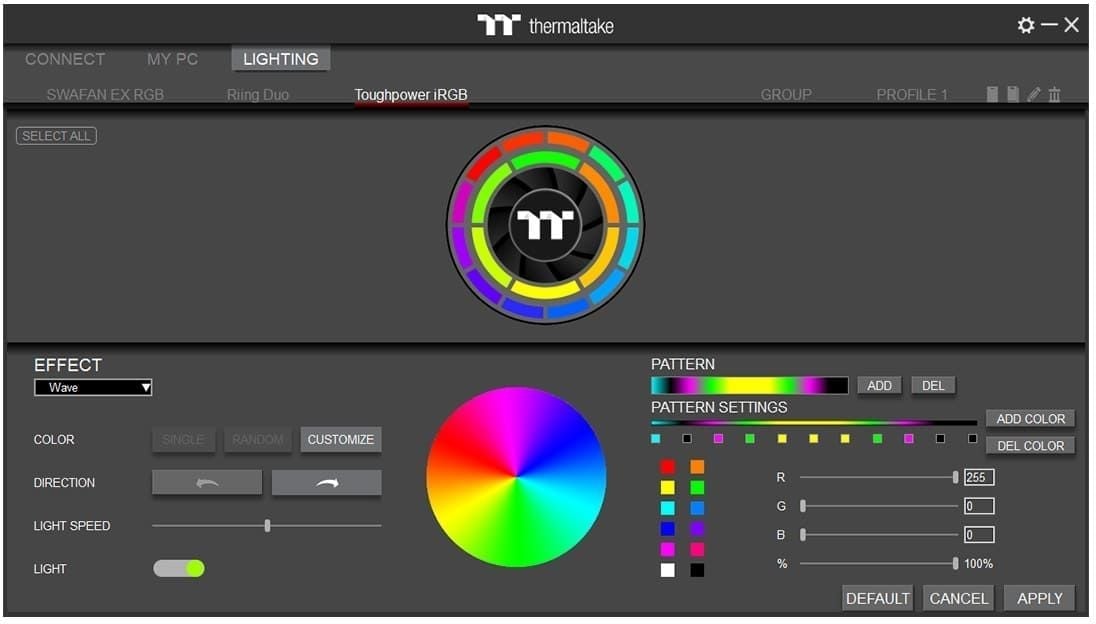The image size is (1096, 624).
Task: Select the SINGLE color mode
Action: [183, 440]
